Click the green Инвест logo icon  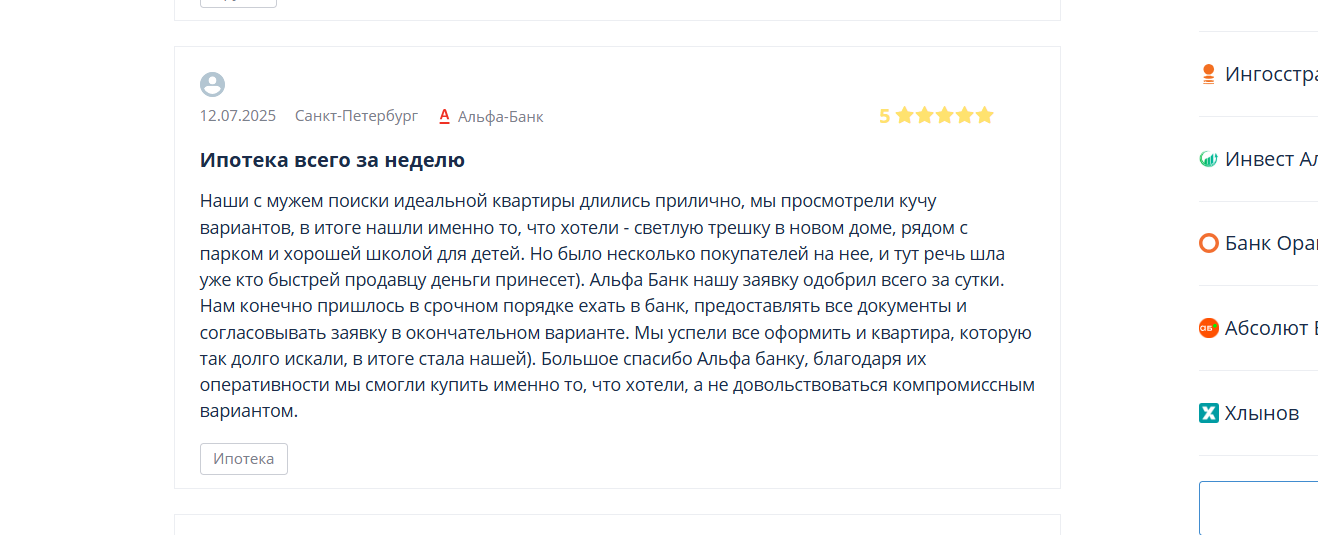(1208, 159)
